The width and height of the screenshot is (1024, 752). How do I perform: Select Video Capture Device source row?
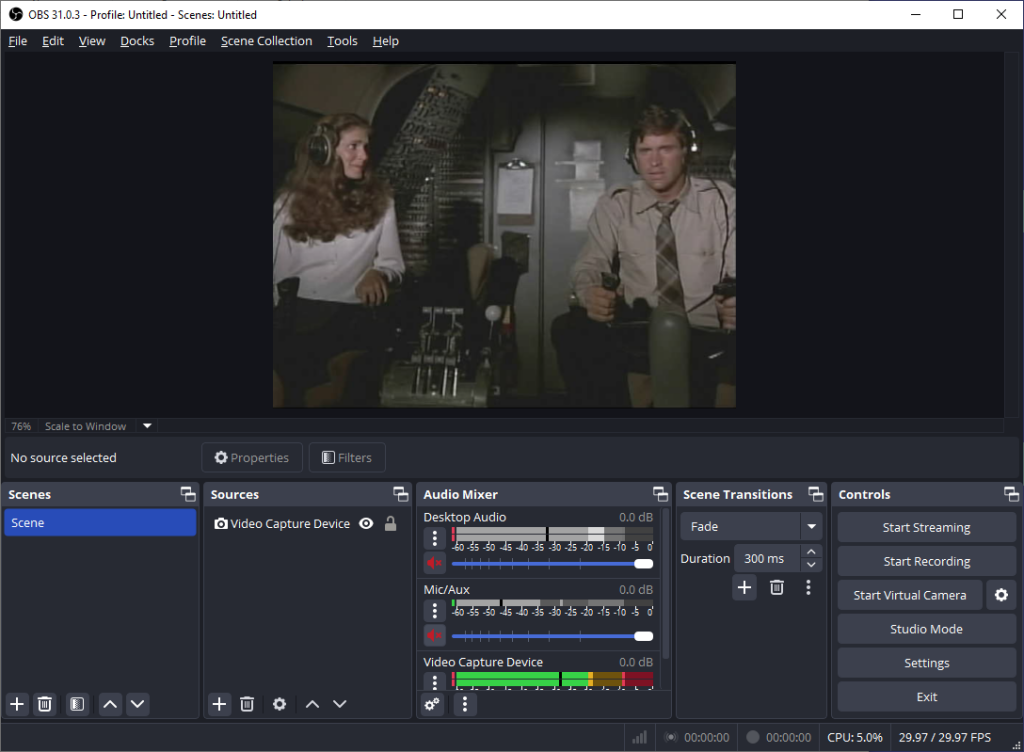pos(306,524)
